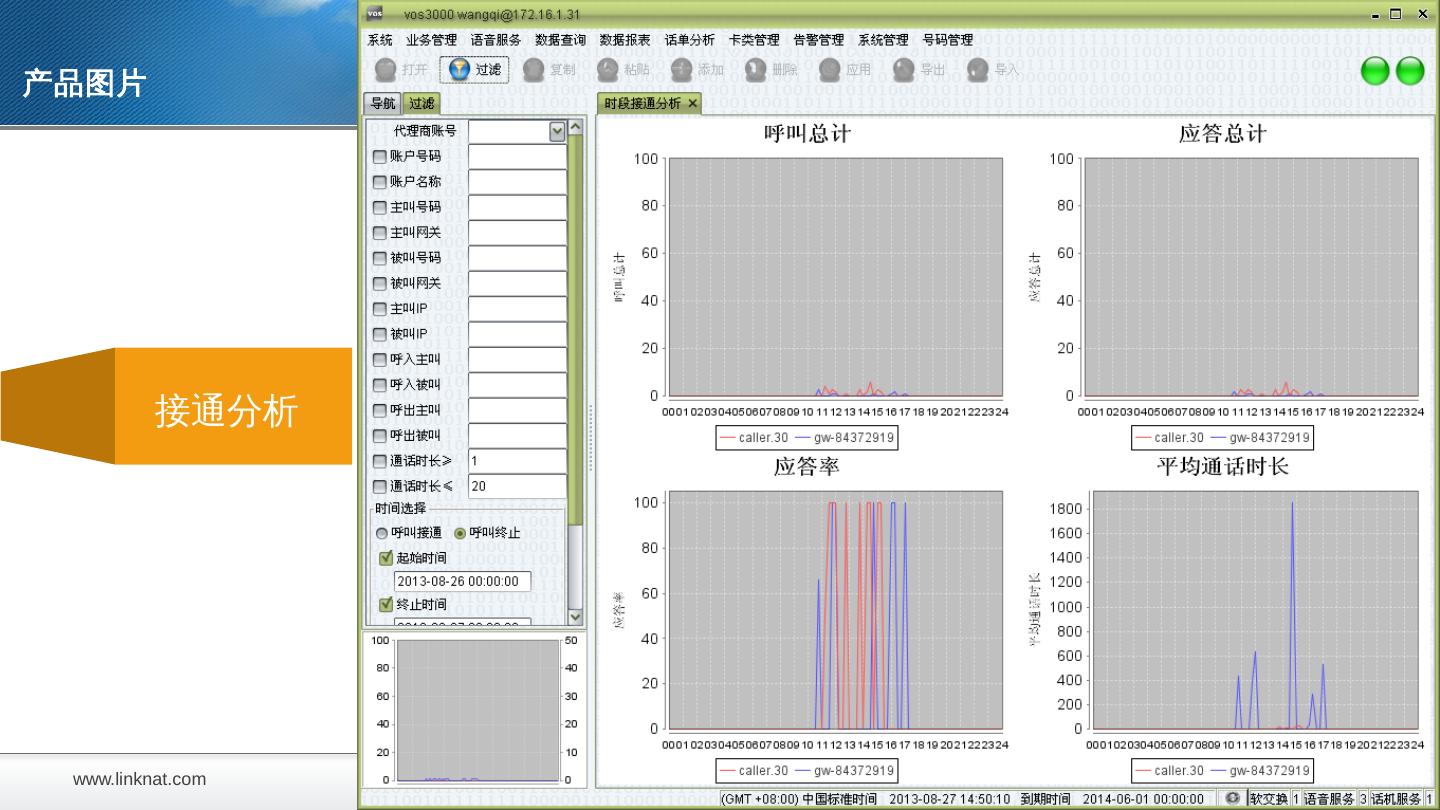Click the 删除 (Delete) toolbar icon

(756, 70)
